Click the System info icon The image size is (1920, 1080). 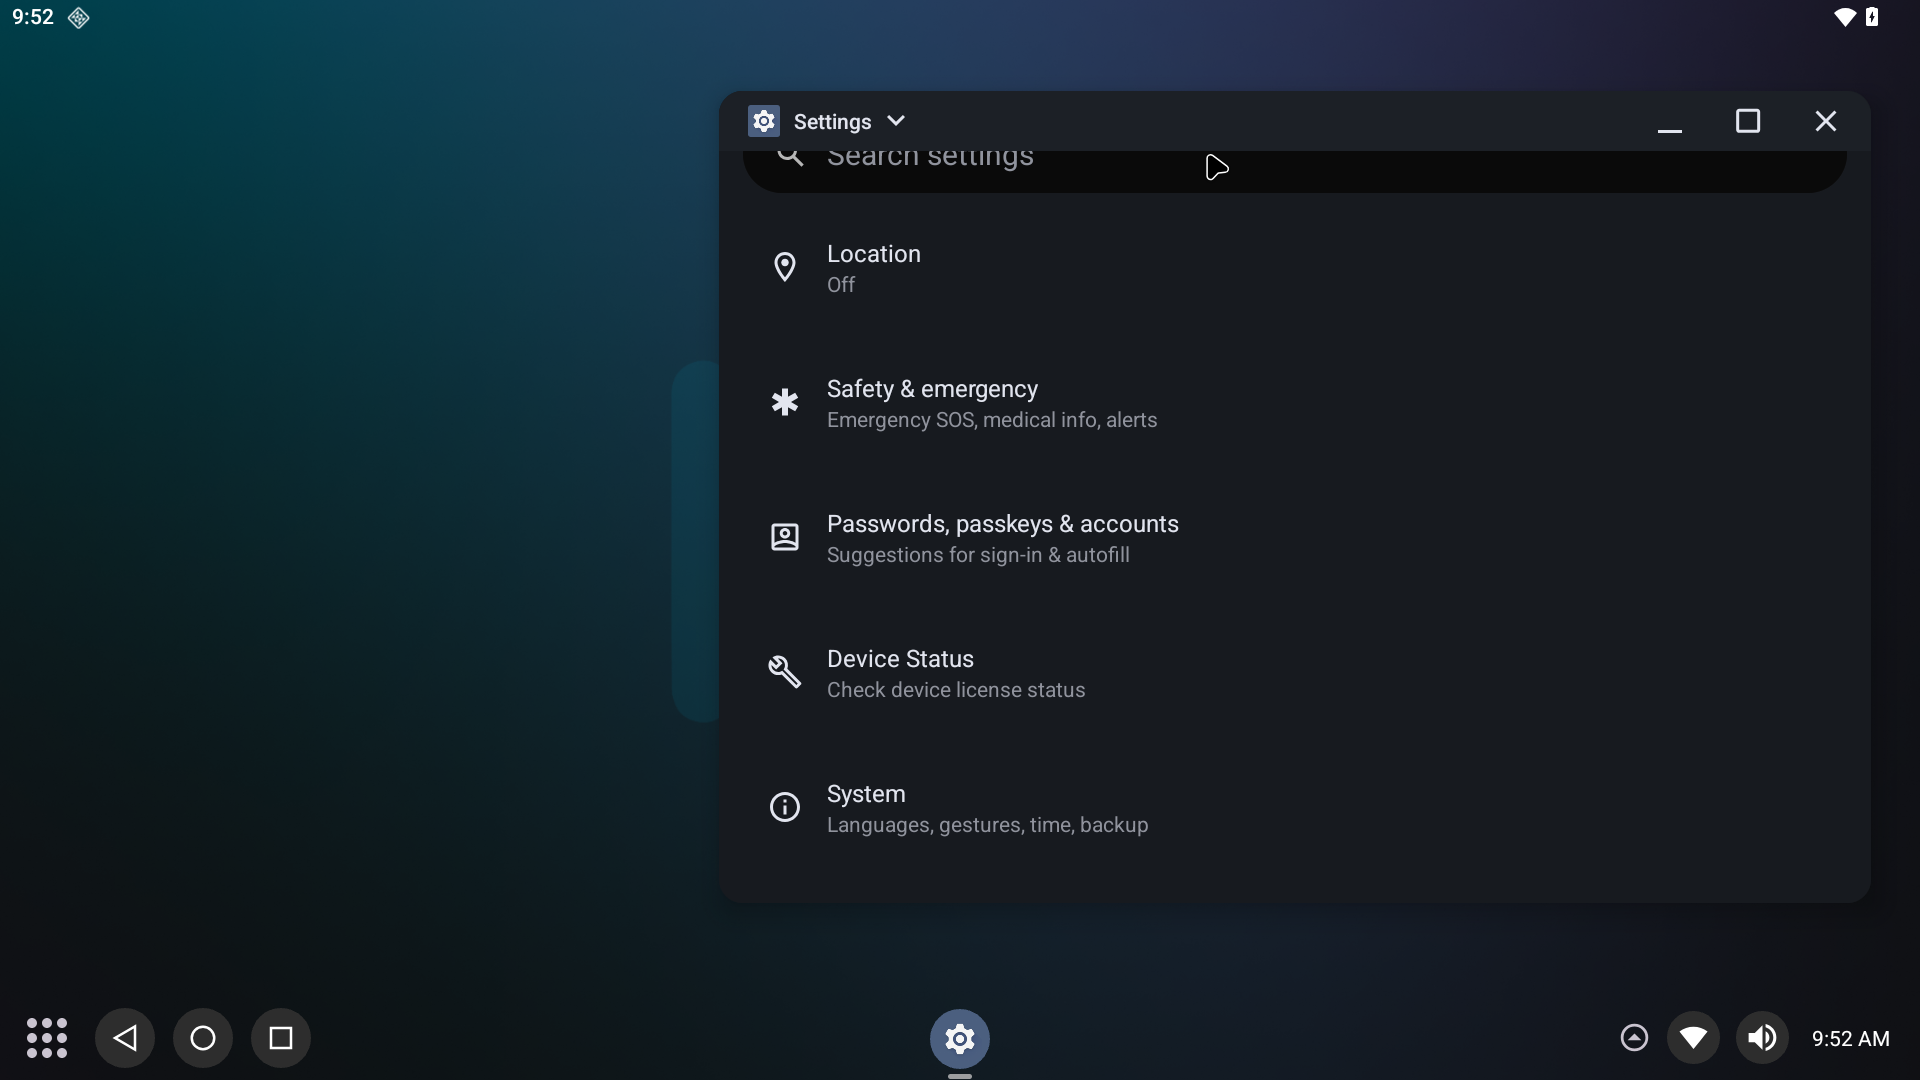click(785, 807)
